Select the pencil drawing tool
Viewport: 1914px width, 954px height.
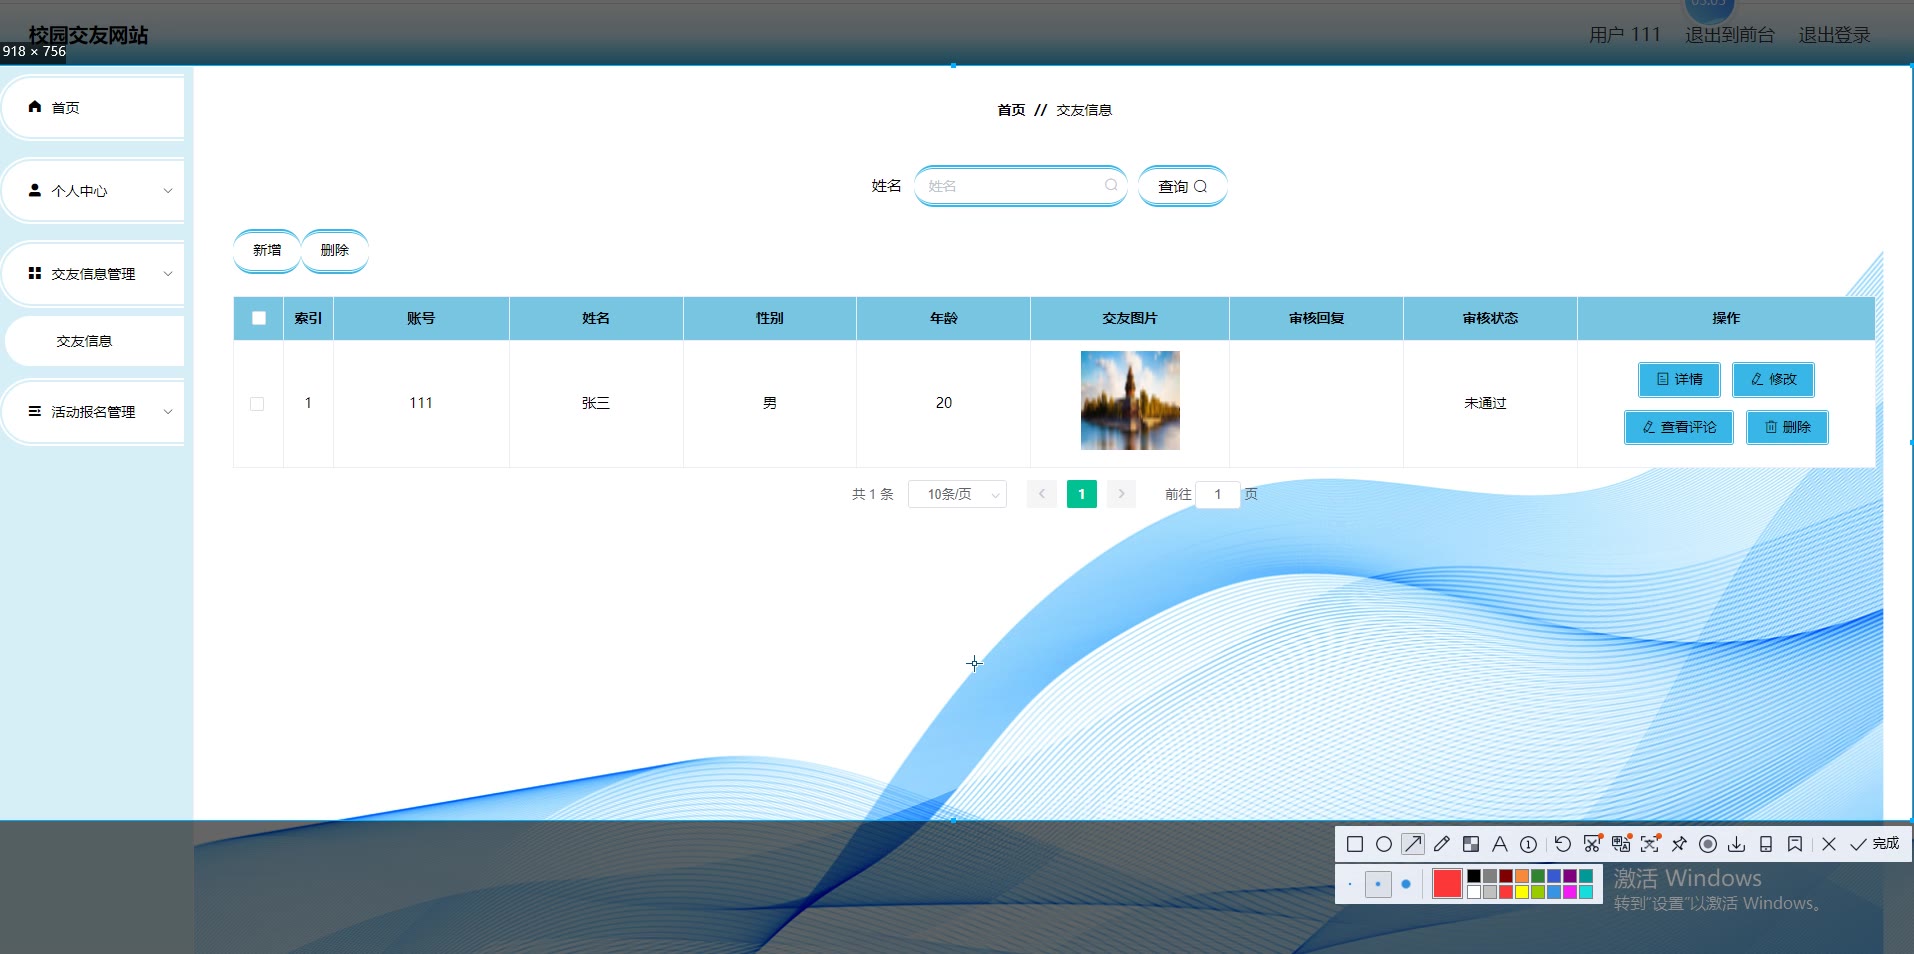[x=1441, y=844]
